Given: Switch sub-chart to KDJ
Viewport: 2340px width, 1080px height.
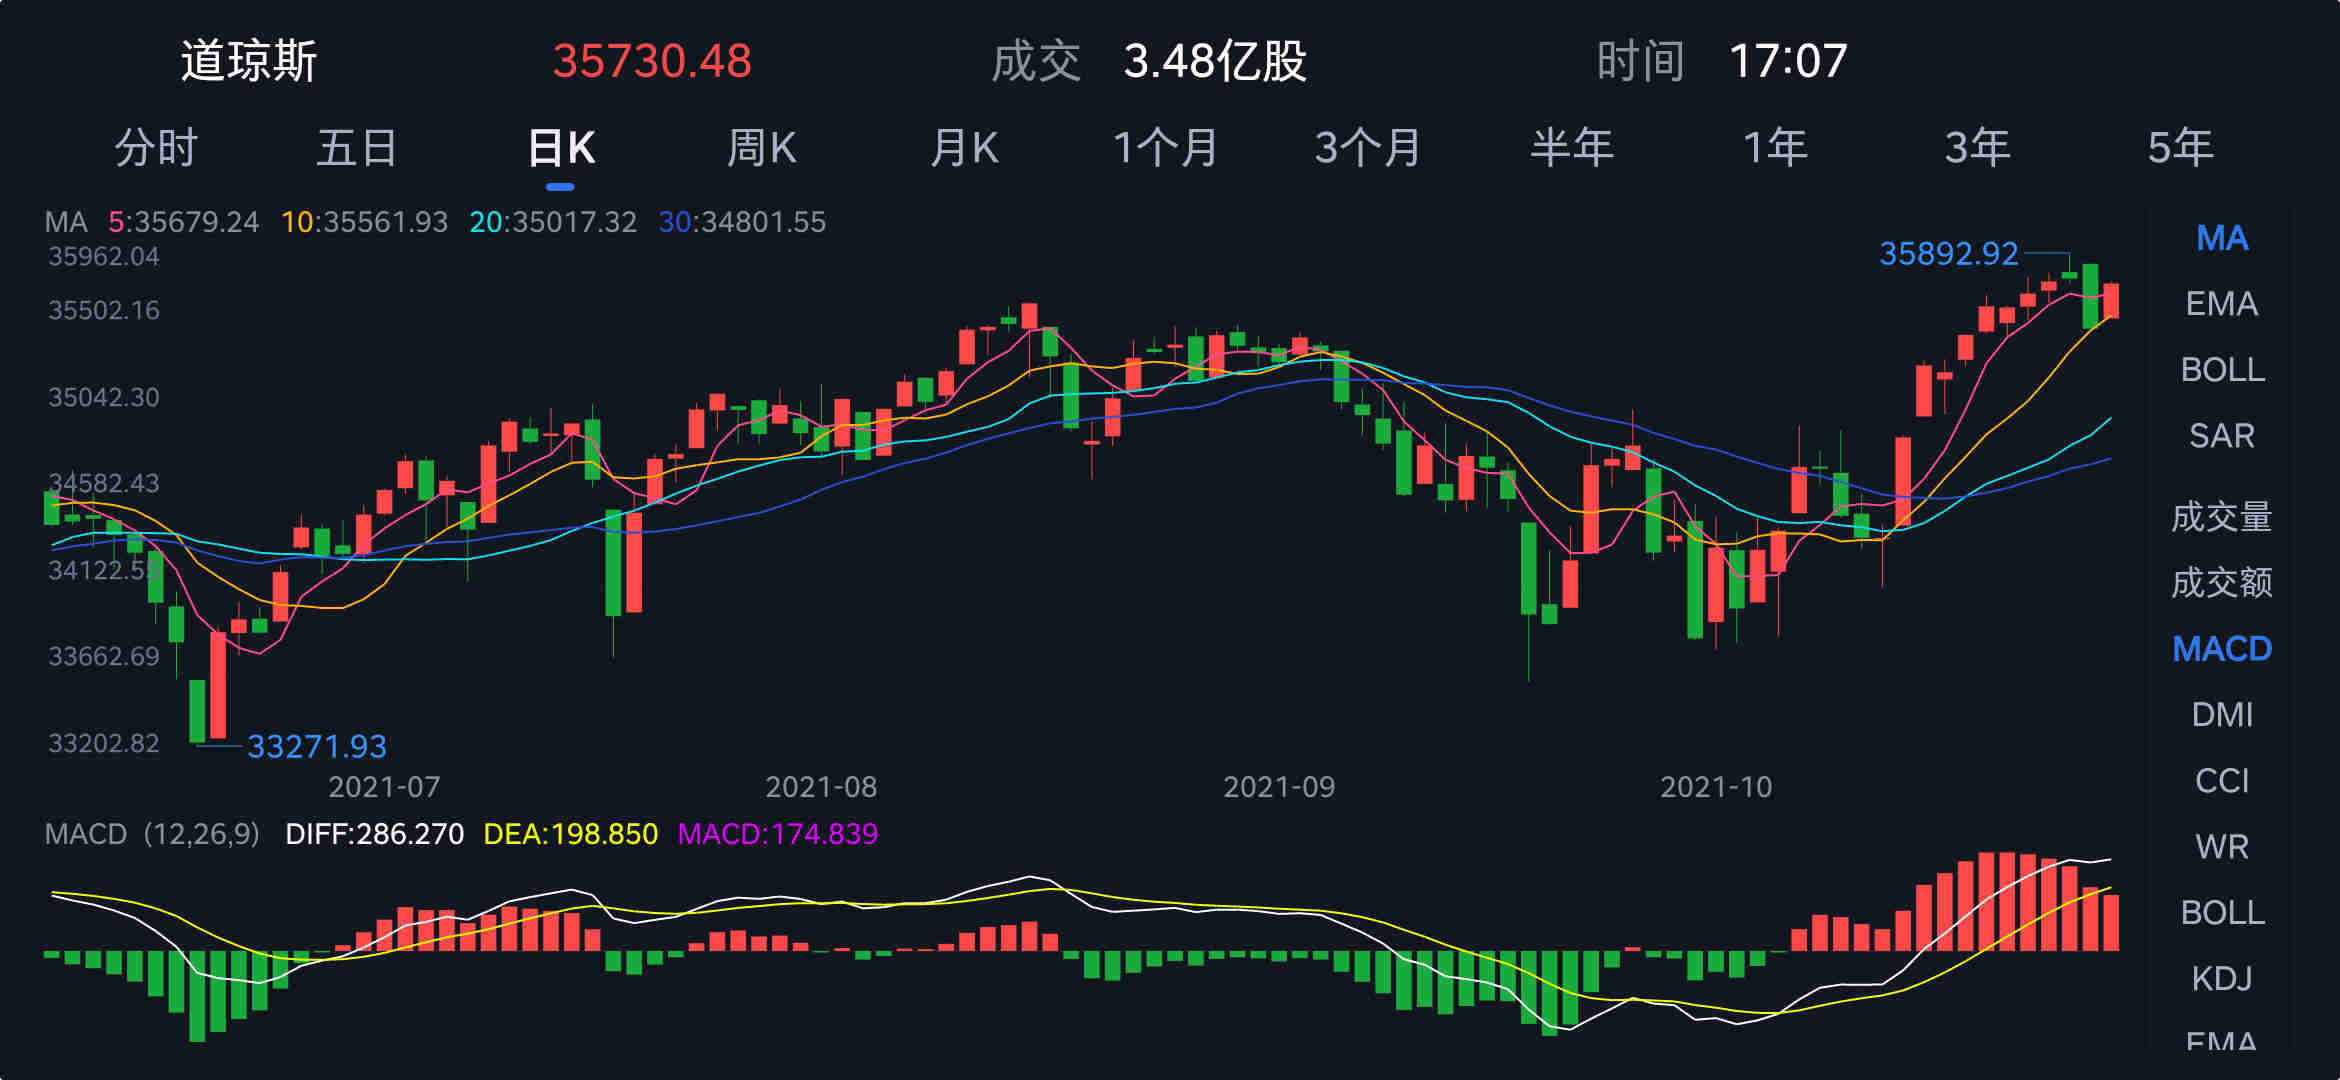Looking at the screenshot, I should coord(2222,977).
